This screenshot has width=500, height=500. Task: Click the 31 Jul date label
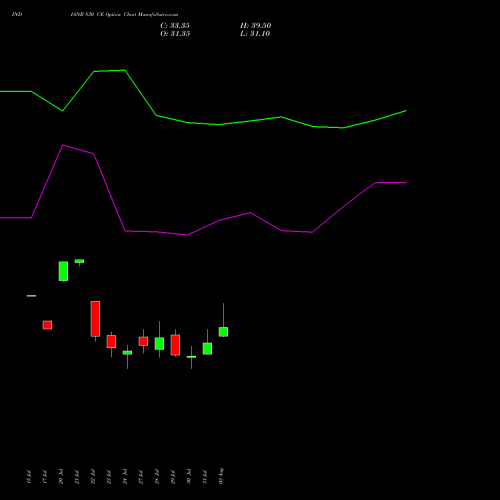coord(205,477)
